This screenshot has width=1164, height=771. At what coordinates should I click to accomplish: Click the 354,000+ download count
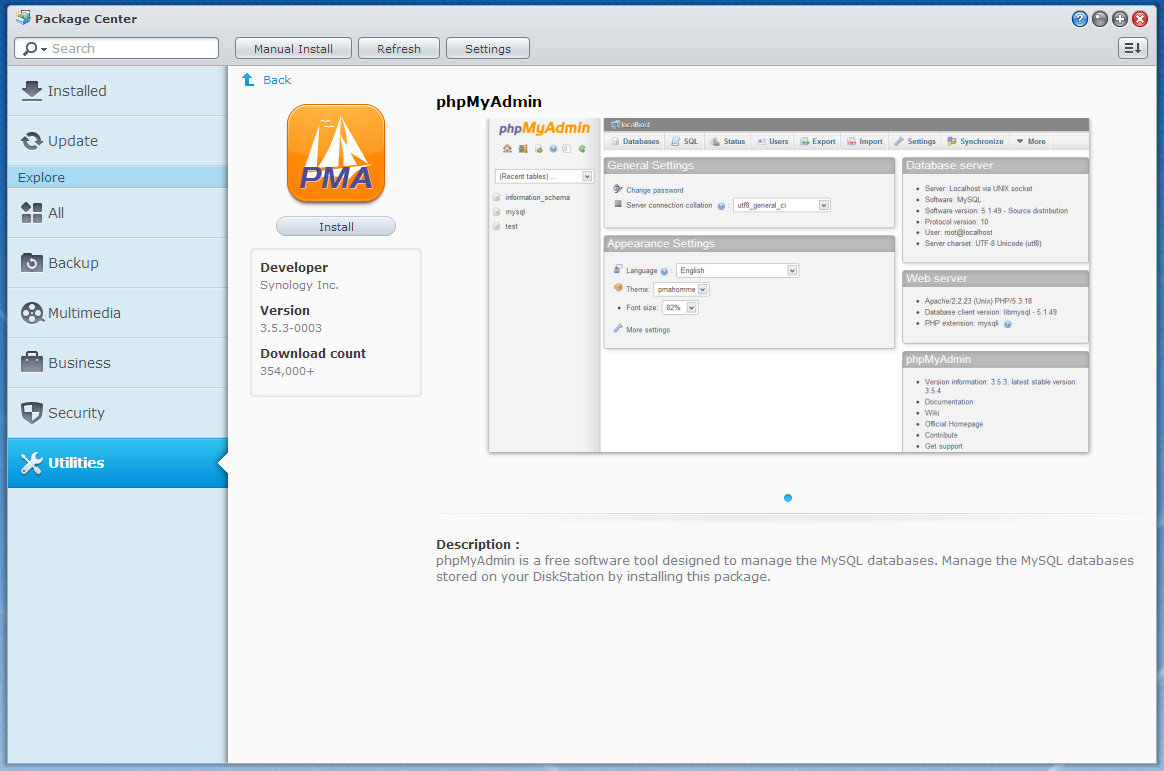pyautogui.click(x=287, y=371)
